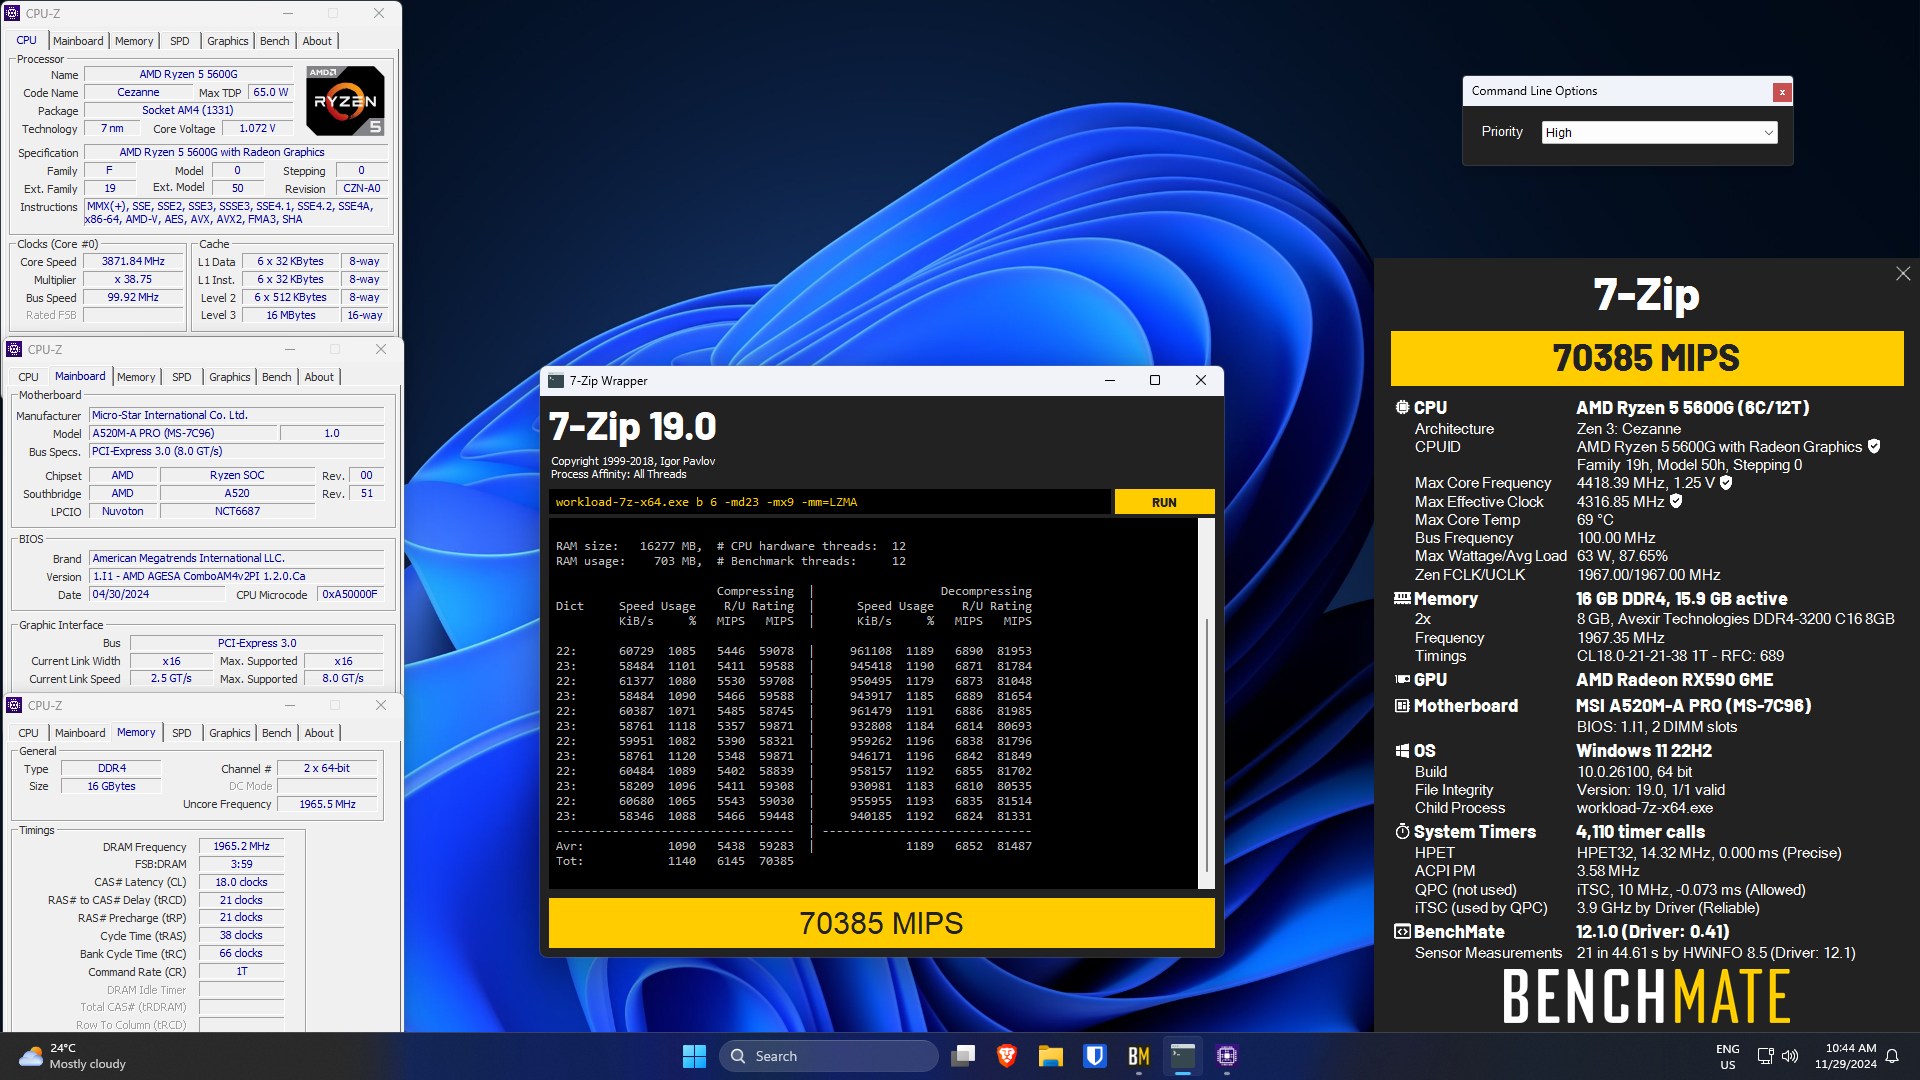Select SPD tab in bottom CPU-Z Memory window
This screenshot has height=1080, width=1920.
(182, 733)
